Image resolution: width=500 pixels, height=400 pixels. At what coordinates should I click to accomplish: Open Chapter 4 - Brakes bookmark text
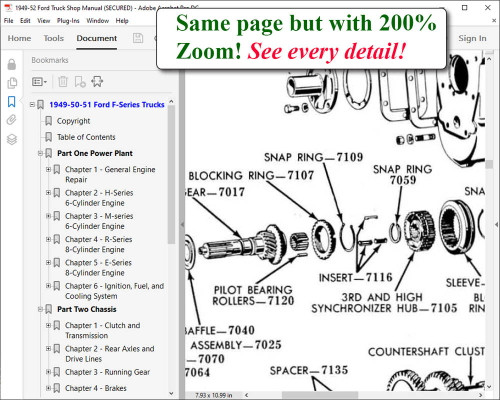(x=96, y=388)
